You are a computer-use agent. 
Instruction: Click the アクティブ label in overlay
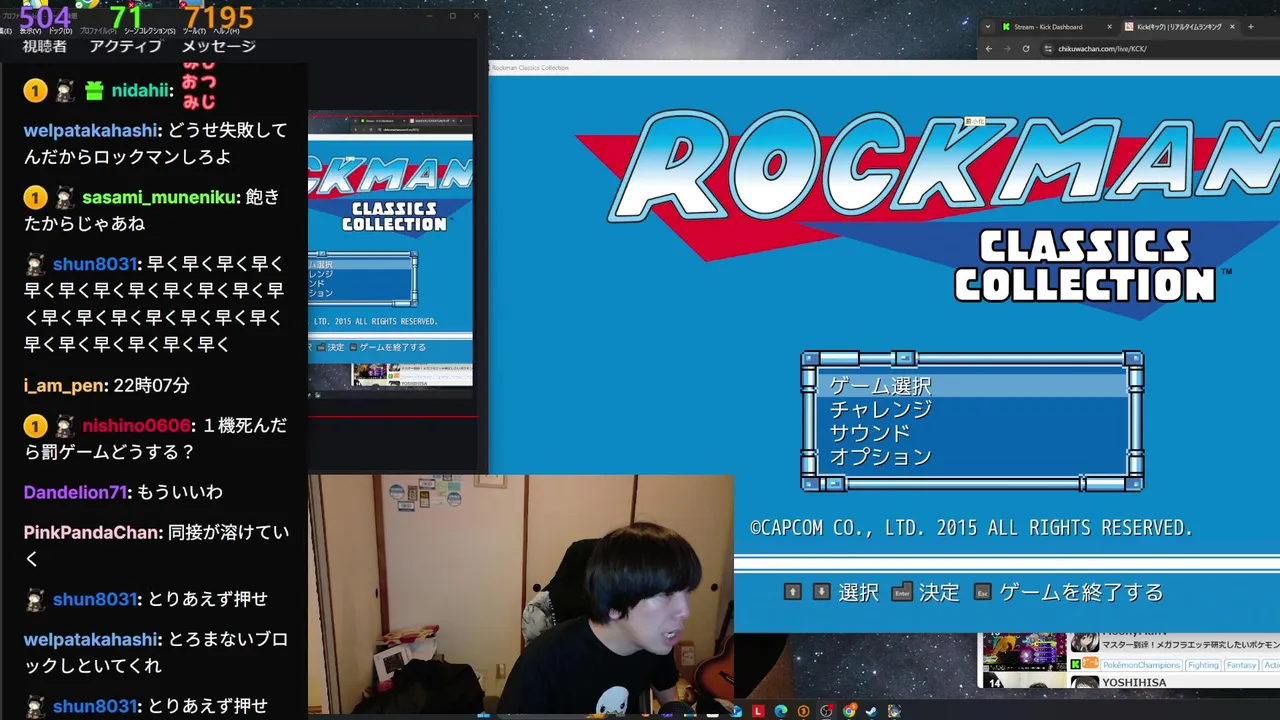click(x=125, y=46)
